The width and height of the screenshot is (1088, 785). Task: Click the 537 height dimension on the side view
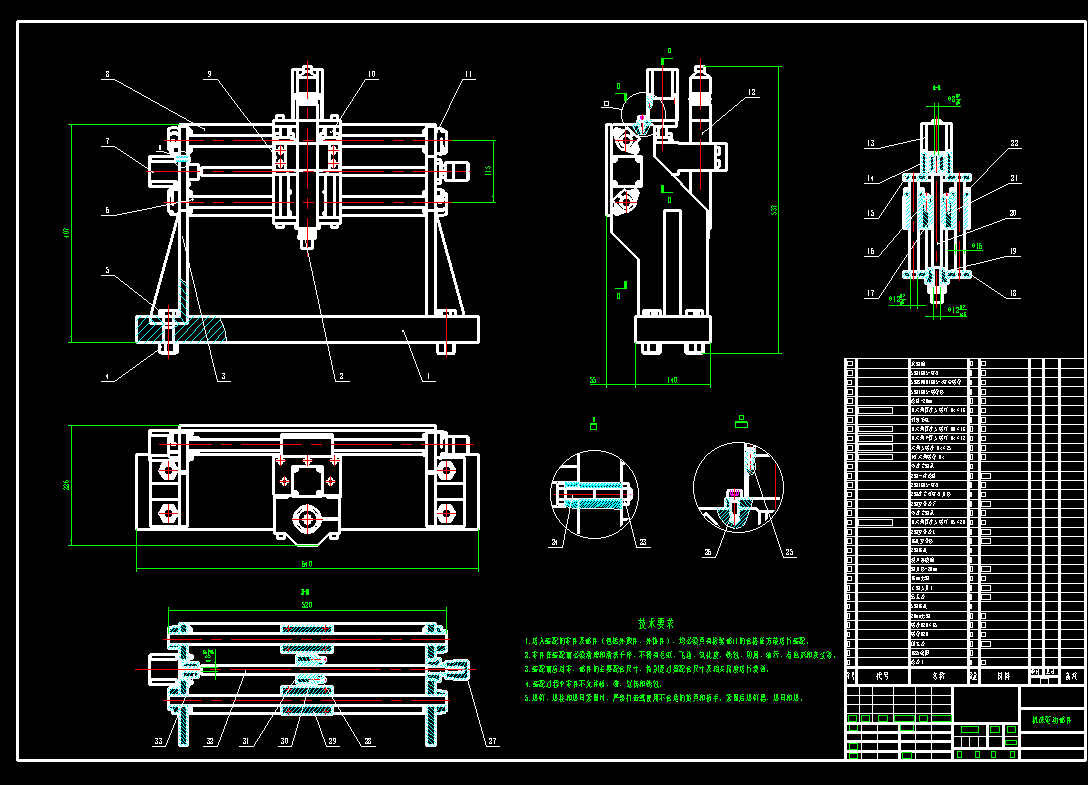coord(774,209)
